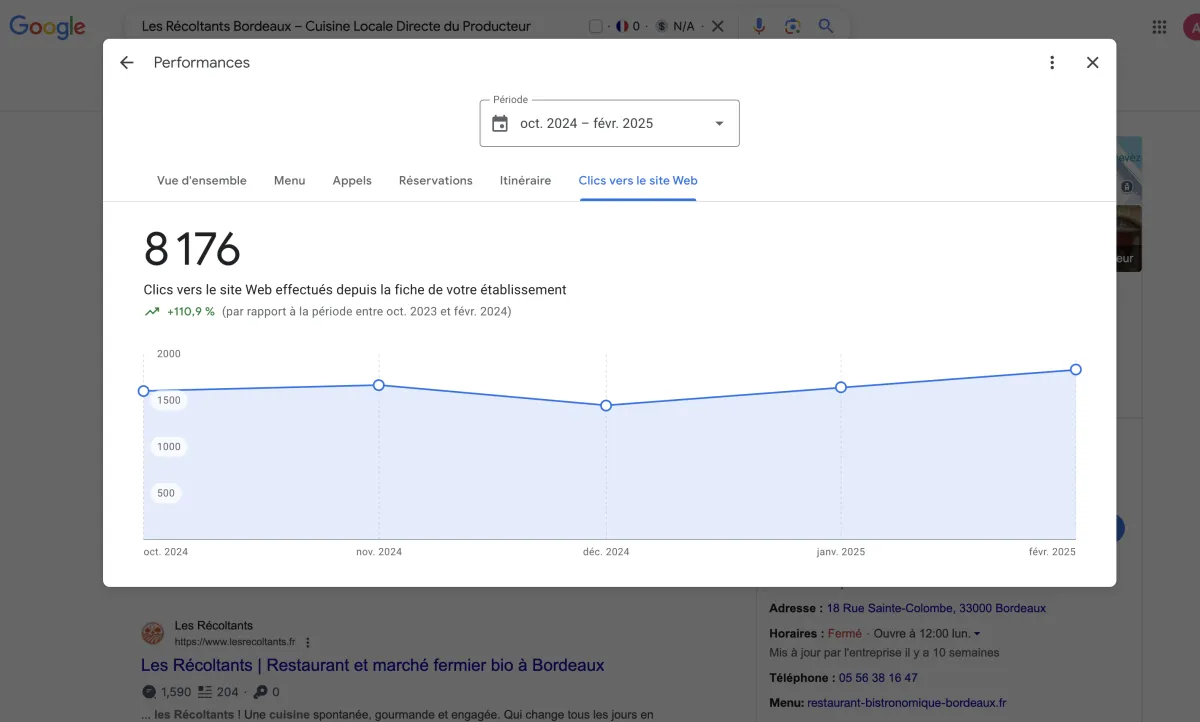1200x722 pixels.
Task: Click the Les Récoltants site favicon
Action: [153, 633]
